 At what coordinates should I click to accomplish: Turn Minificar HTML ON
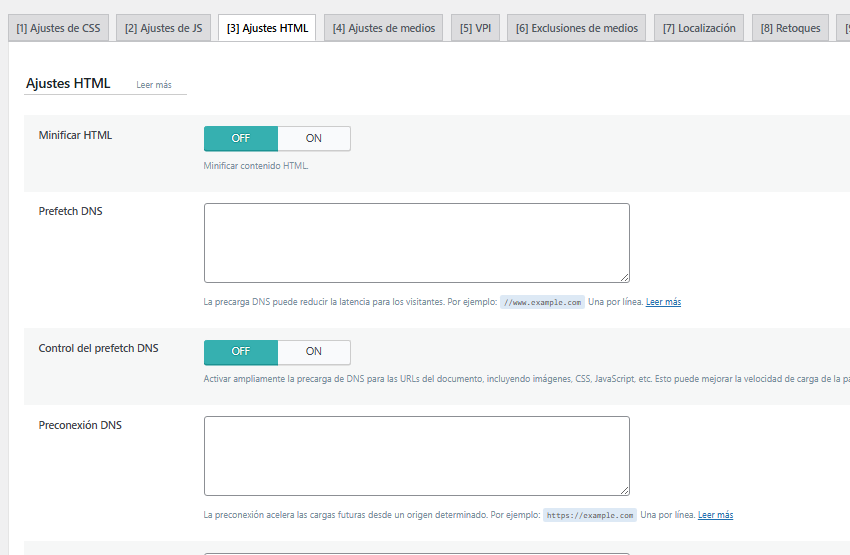pos(314,138)
